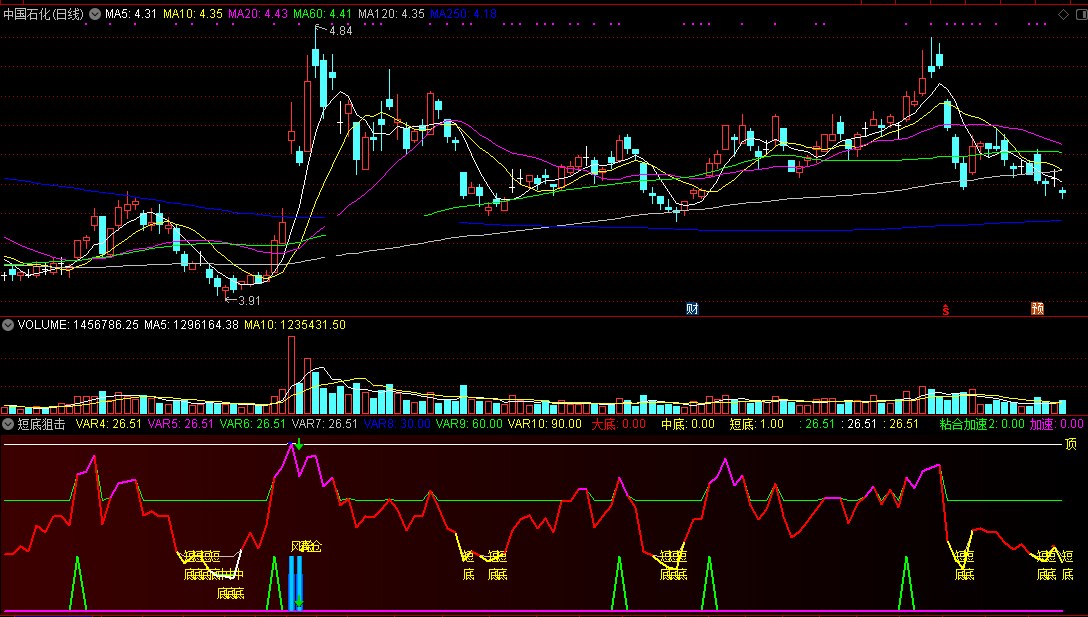1088x617 pixels.
Task: Click volume MA5: 1296164.38 label
Action: point(192,325)
